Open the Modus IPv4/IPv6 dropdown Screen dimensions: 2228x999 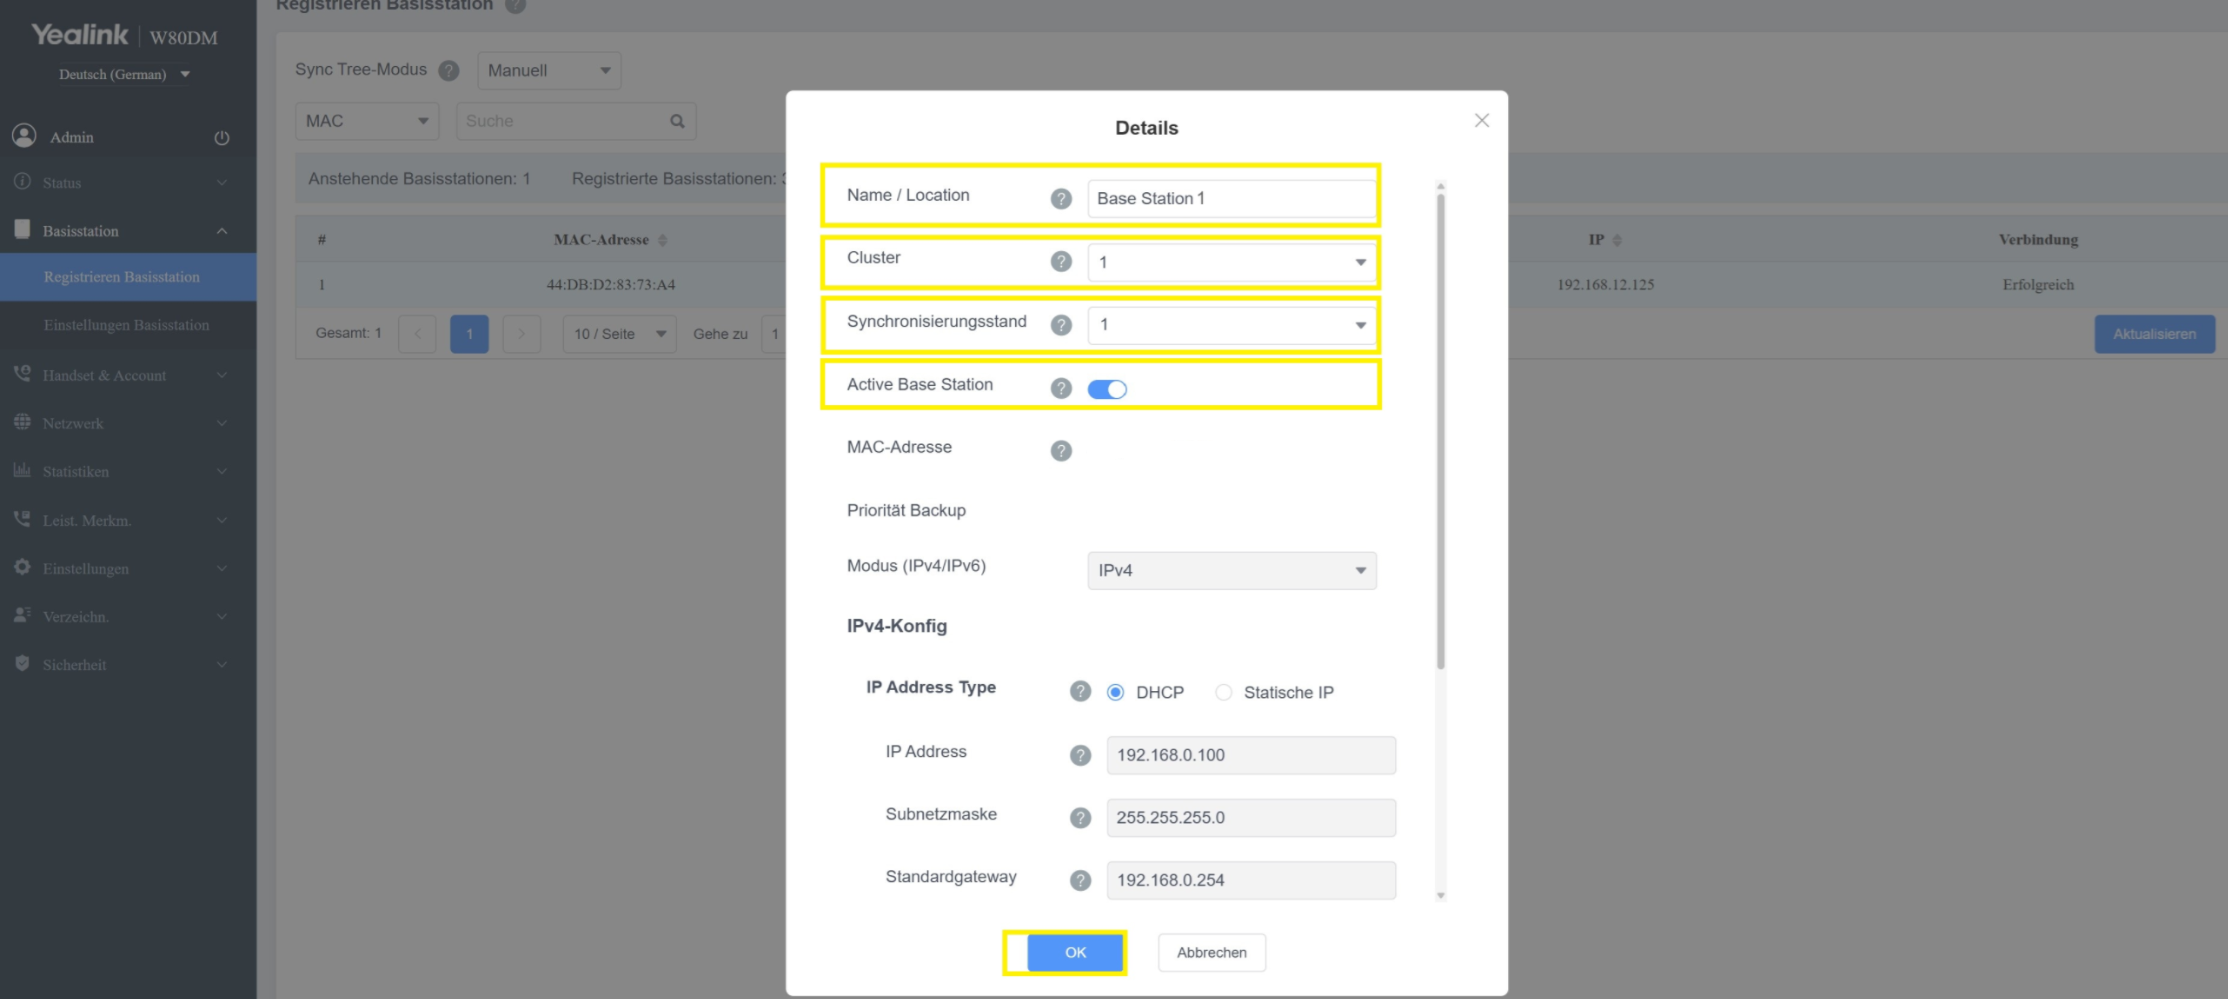pos(1231,571)
